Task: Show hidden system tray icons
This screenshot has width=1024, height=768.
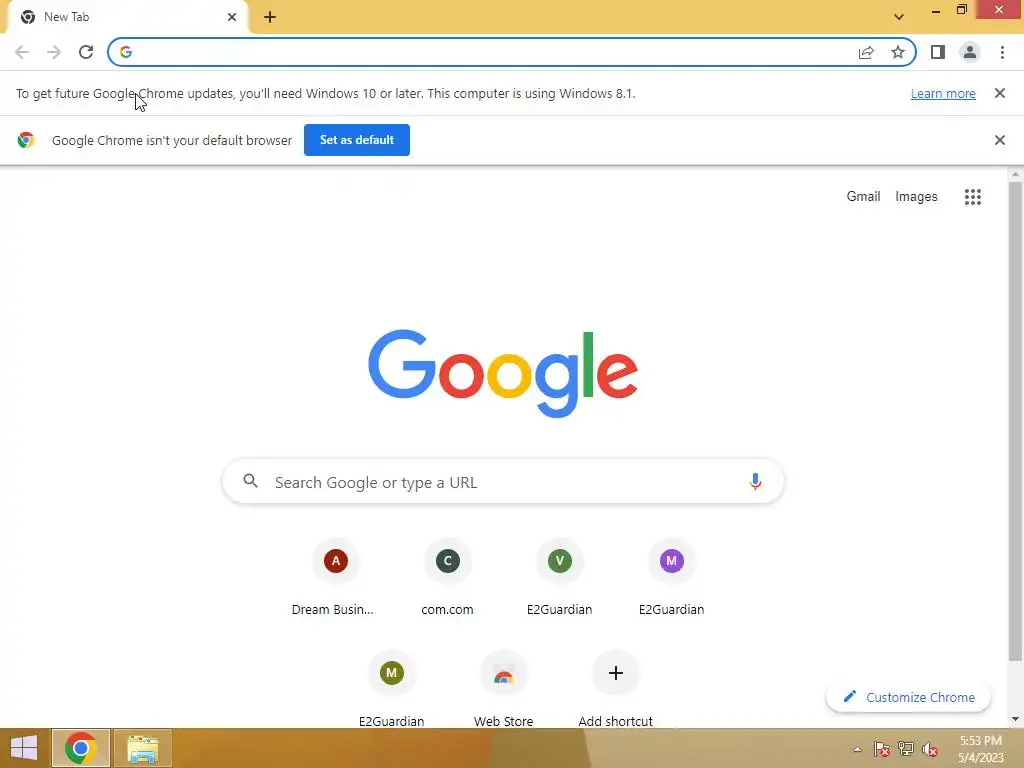Action: 857,750
